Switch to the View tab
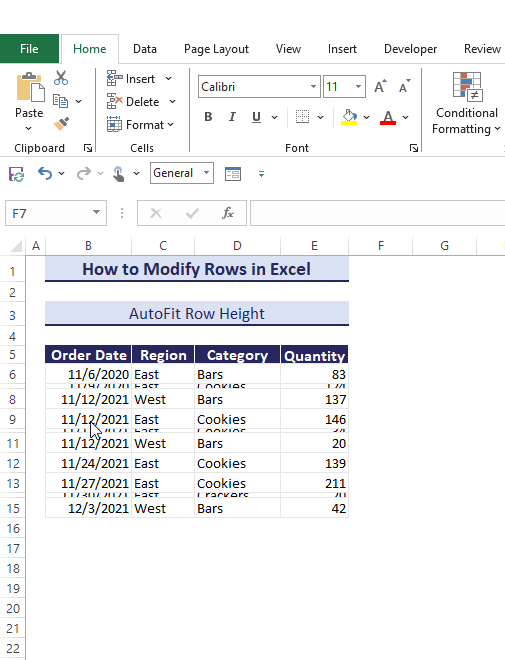This screenshot has width=505, height=660. pyautogui.click(x=288, y=49)
